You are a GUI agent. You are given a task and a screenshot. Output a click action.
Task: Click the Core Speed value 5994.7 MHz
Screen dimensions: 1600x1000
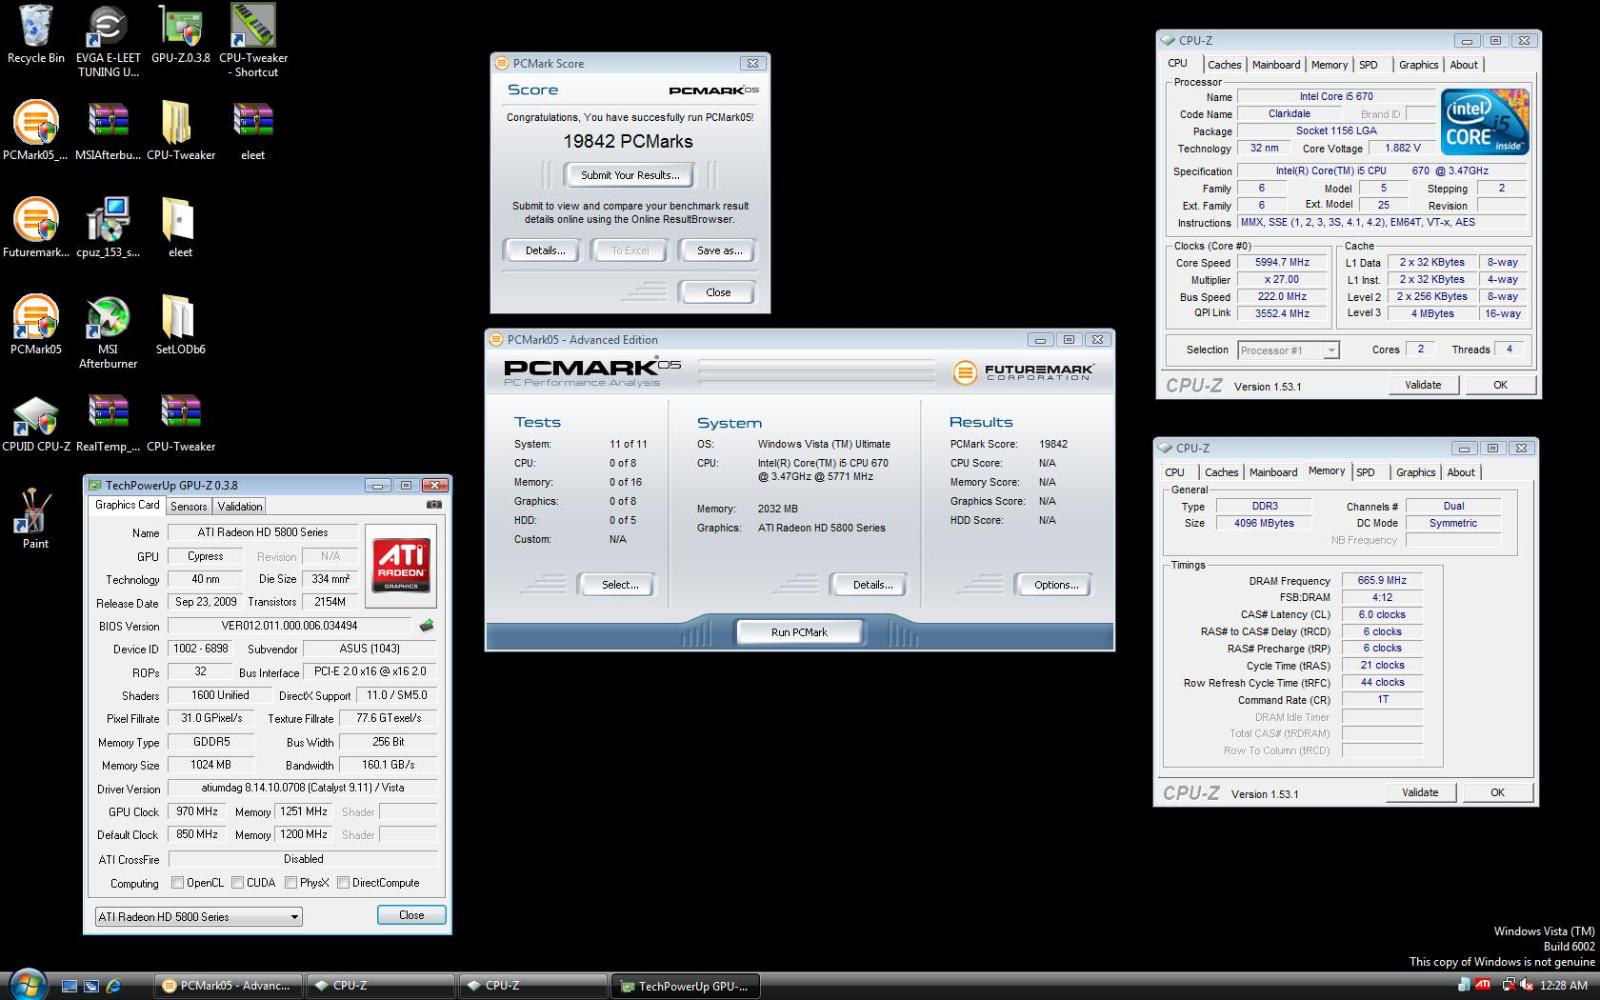coord(1282,262)
